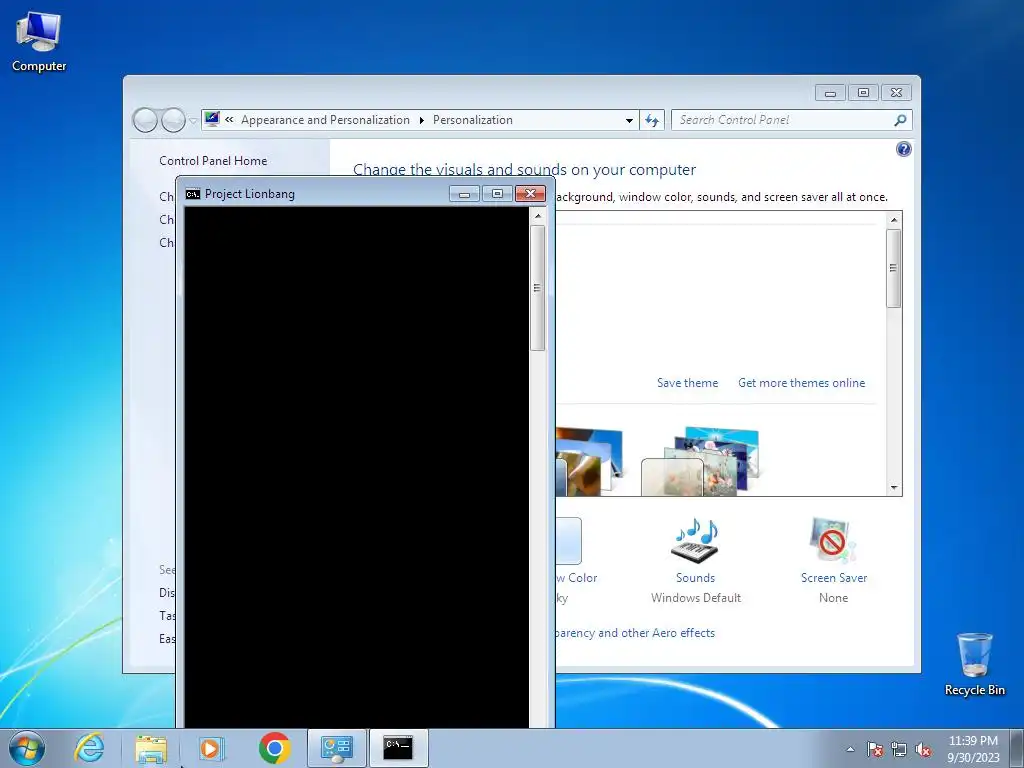Open the Screen Saver link
This screenshot has height=768, width=1024.
[834, 578]
